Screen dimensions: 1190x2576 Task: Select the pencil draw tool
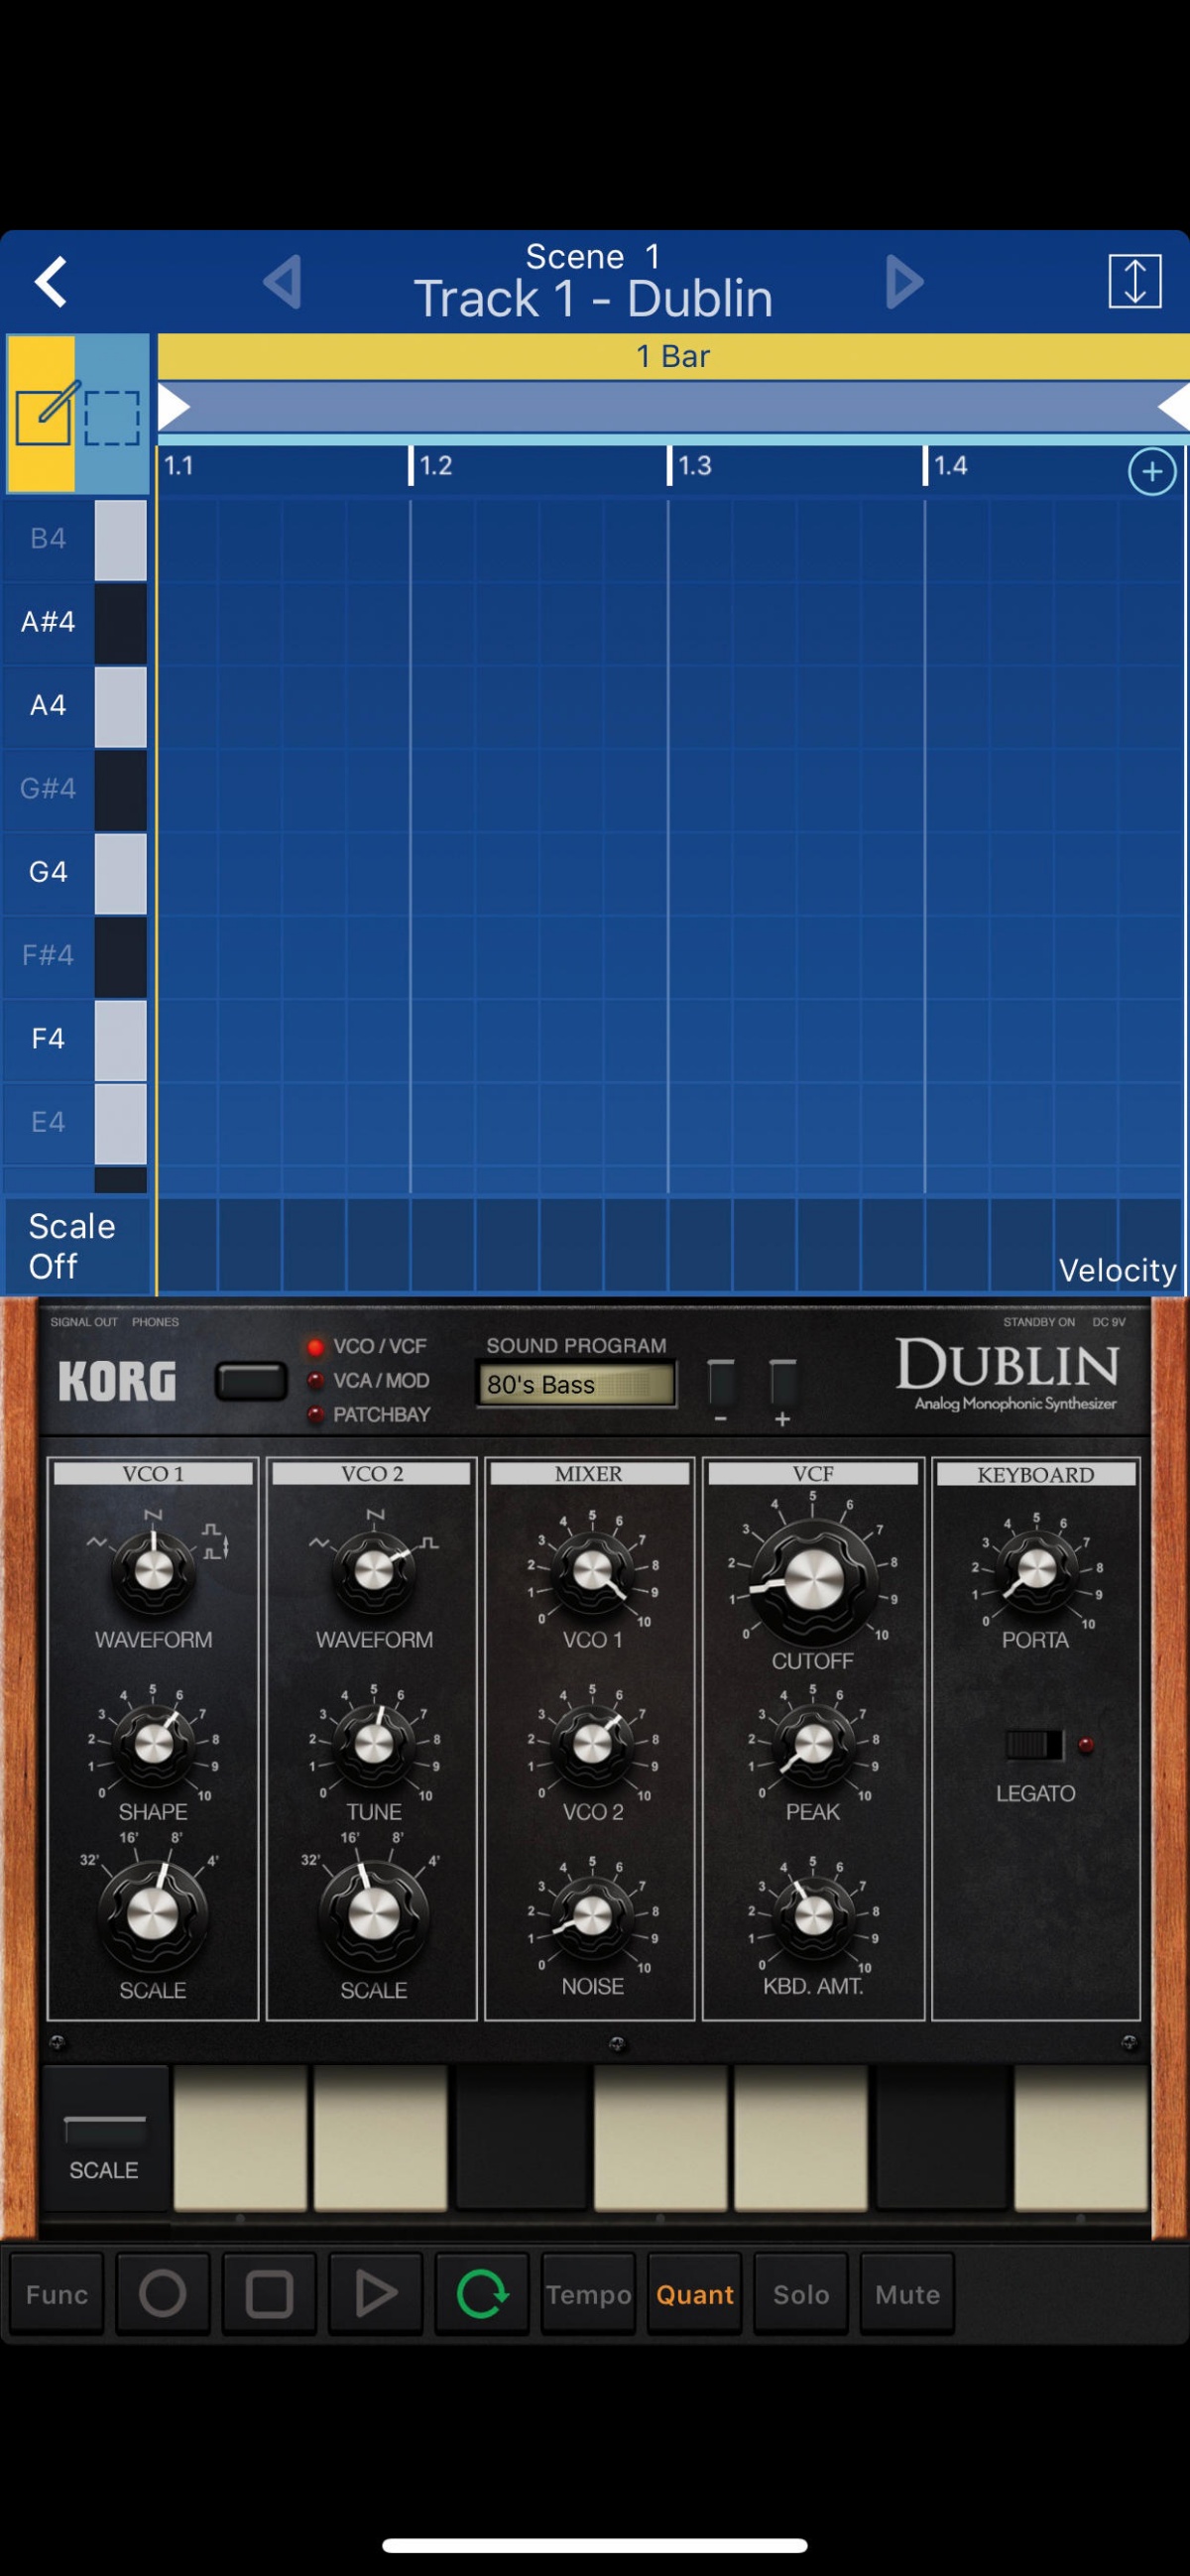42,414
